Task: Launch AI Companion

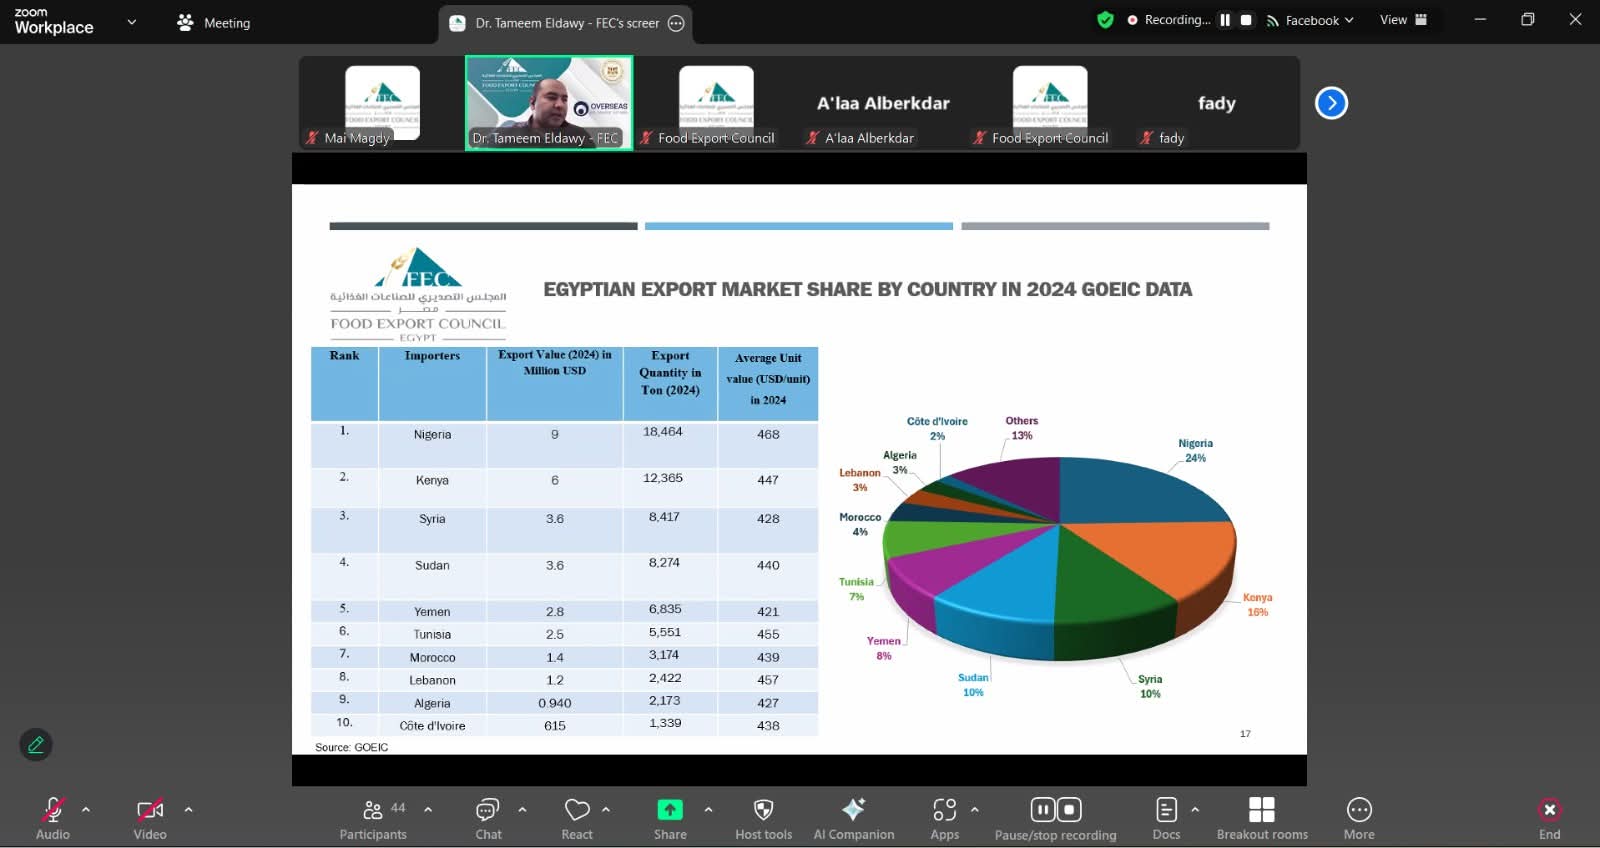Action: [x=854, y=818]
